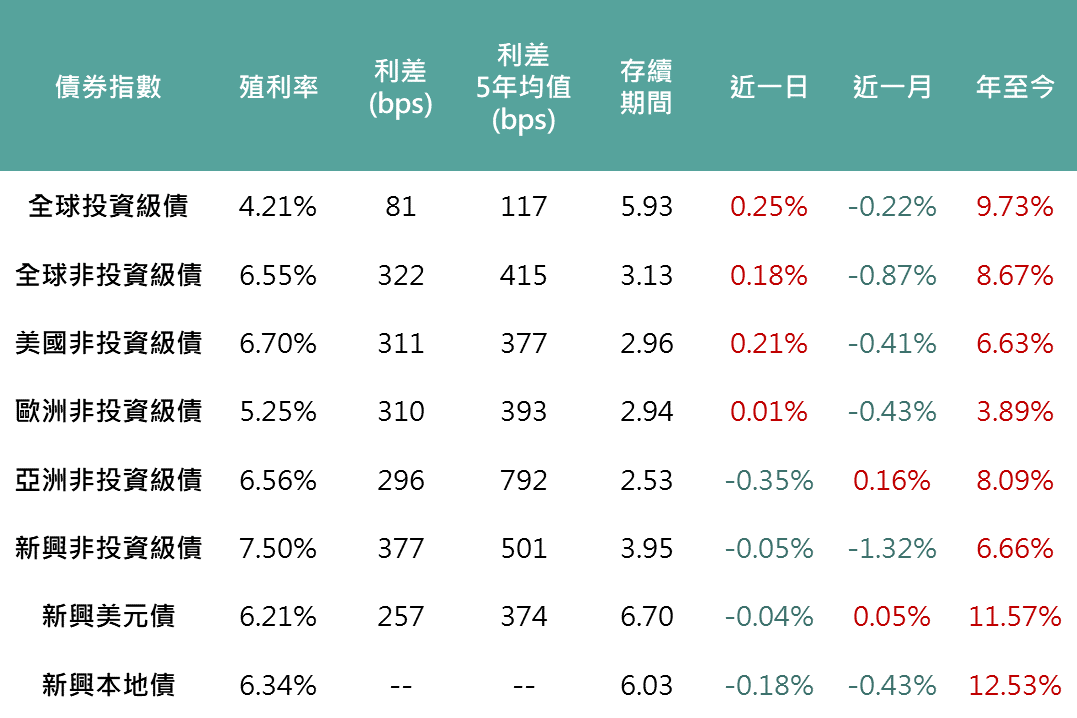Click the 殖利率 column header
The height and width of the screenshot is (718, 1077).
[278, 87]
